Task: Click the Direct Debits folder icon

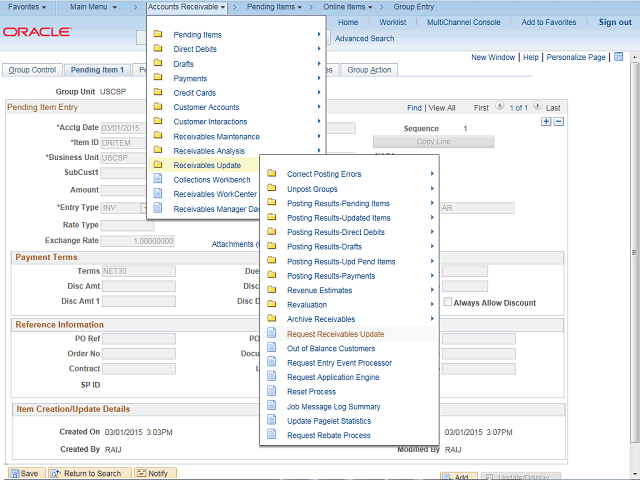Action: (158, 49)
